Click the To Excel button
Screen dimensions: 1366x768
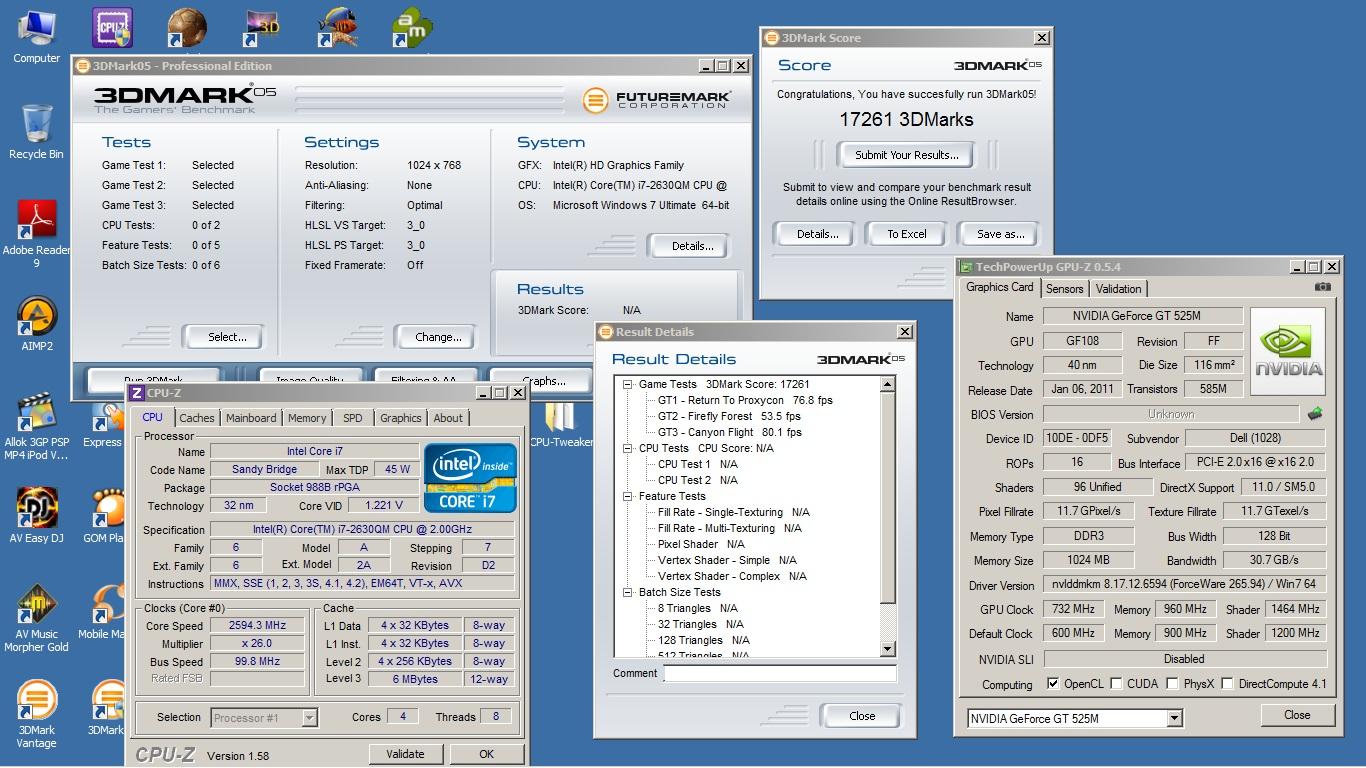click(x=907, y=234)
